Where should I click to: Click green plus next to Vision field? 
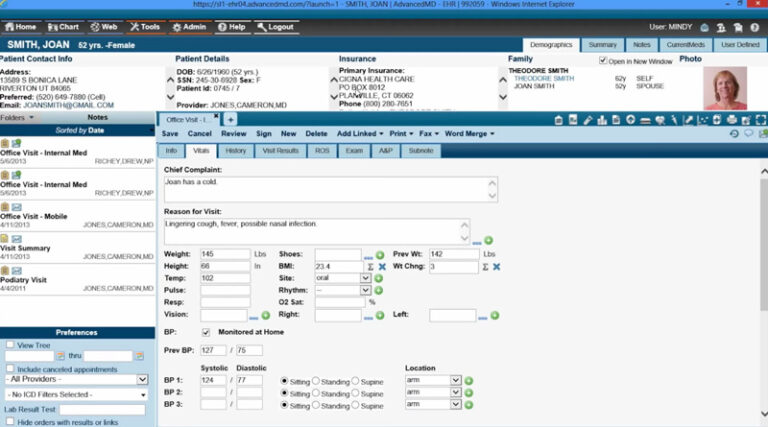(265, 316)
